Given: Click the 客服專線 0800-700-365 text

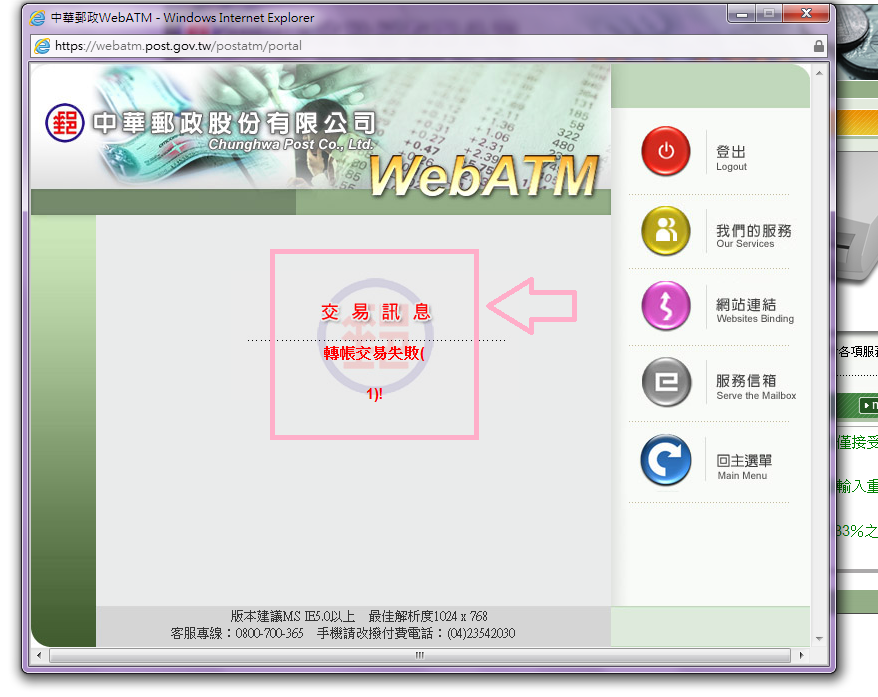Looking at the screenshot, I should click(237, 633).
